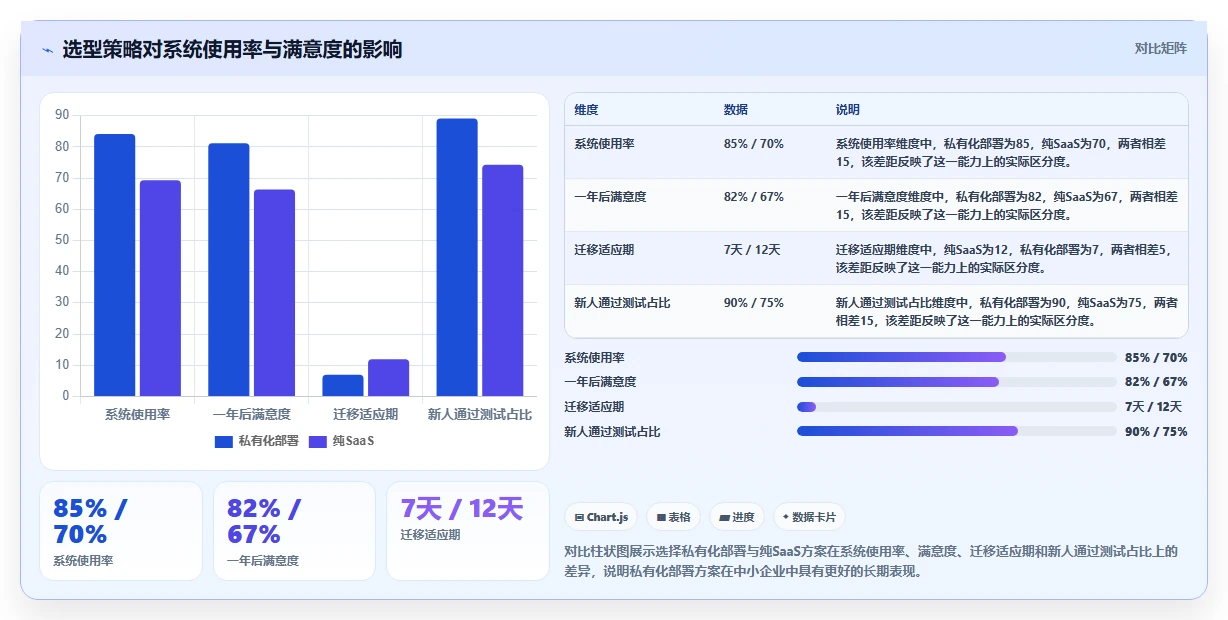Click the 系统使用率 progress bar

coord(956,357)
